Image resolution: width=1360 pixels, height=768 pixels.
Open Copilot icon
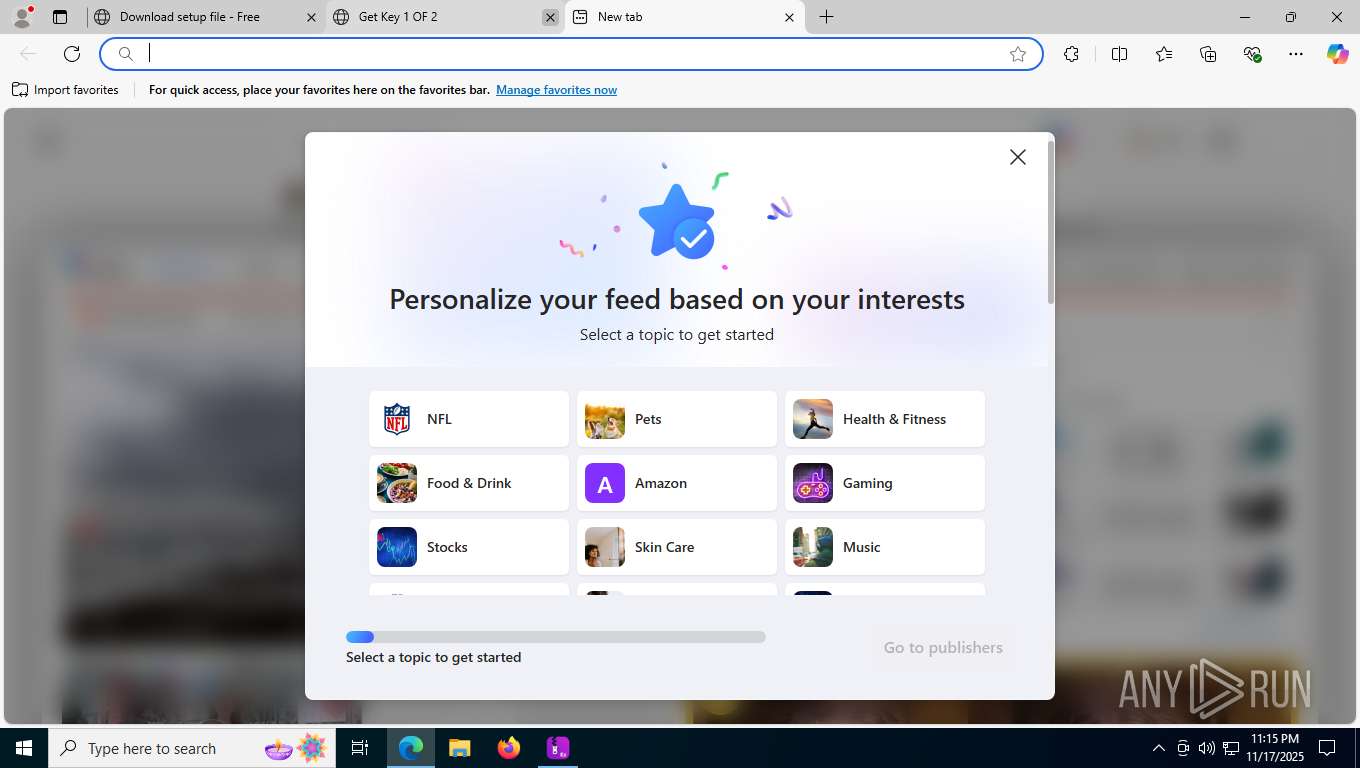pyautogui.click(x=1338, y=54)
